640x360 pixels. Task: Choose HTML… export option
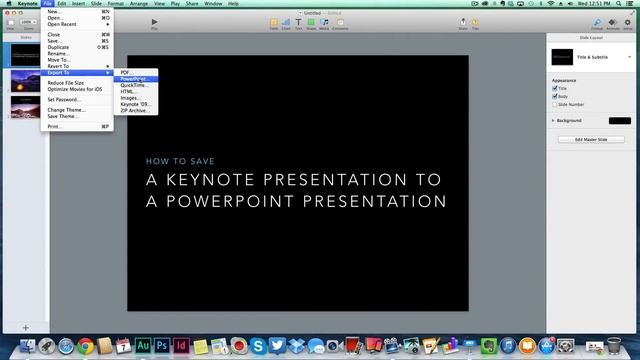coord(136,91)
